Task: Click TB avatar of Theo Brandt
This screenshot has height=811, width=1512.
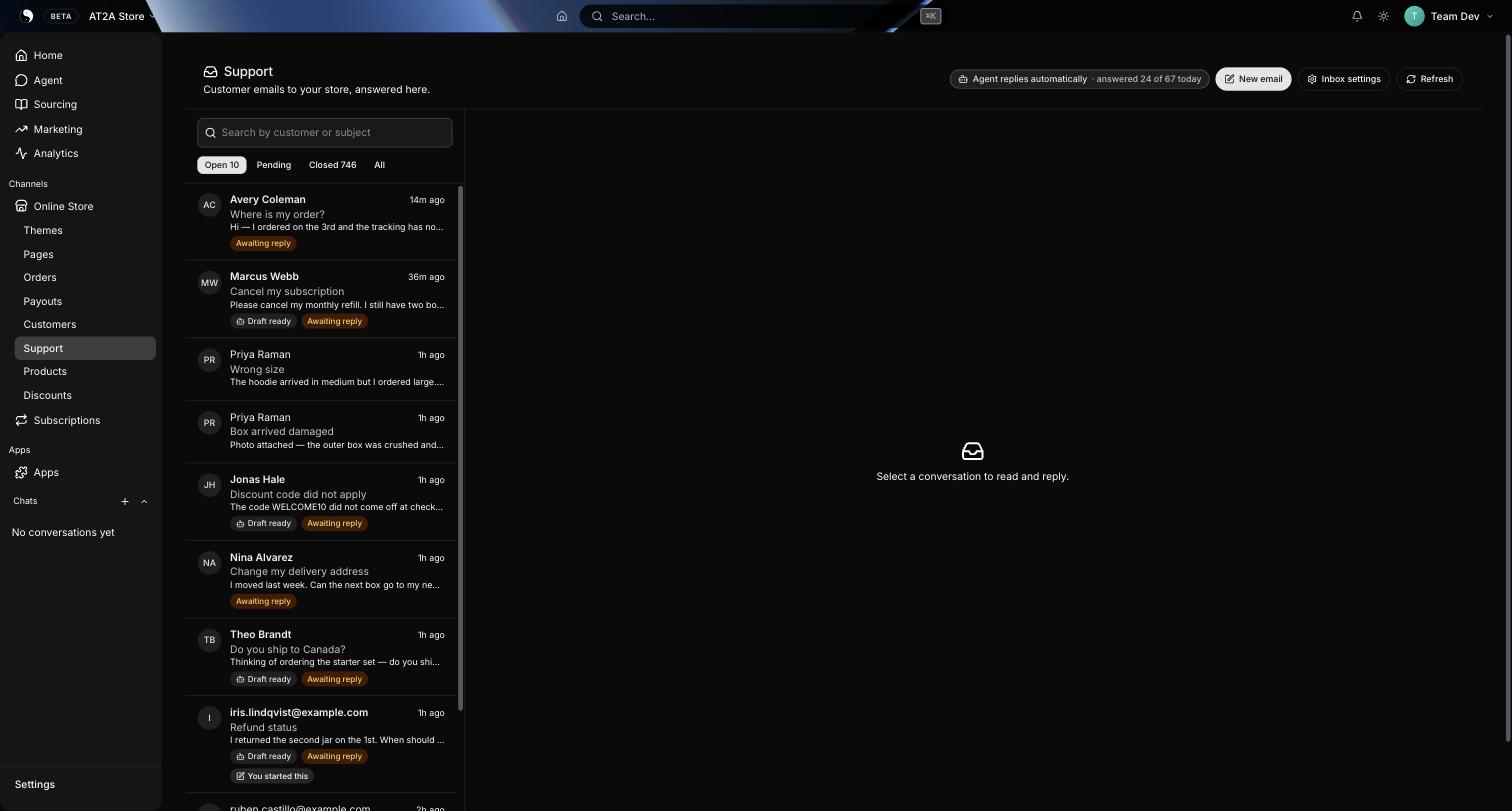Action: [209, 640]
